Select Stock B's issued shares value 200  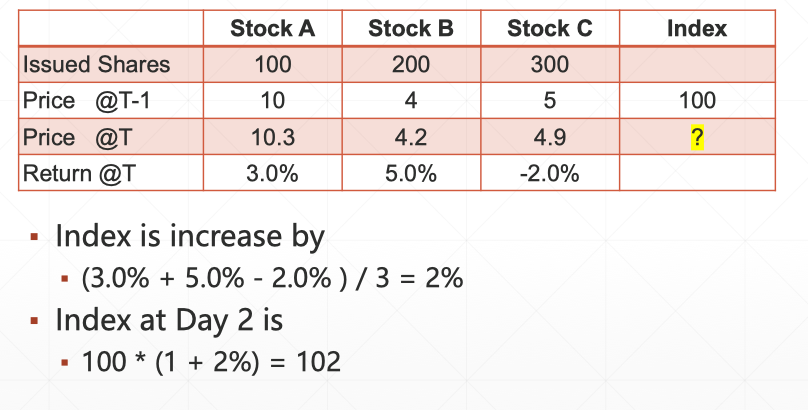coord(411,65)
